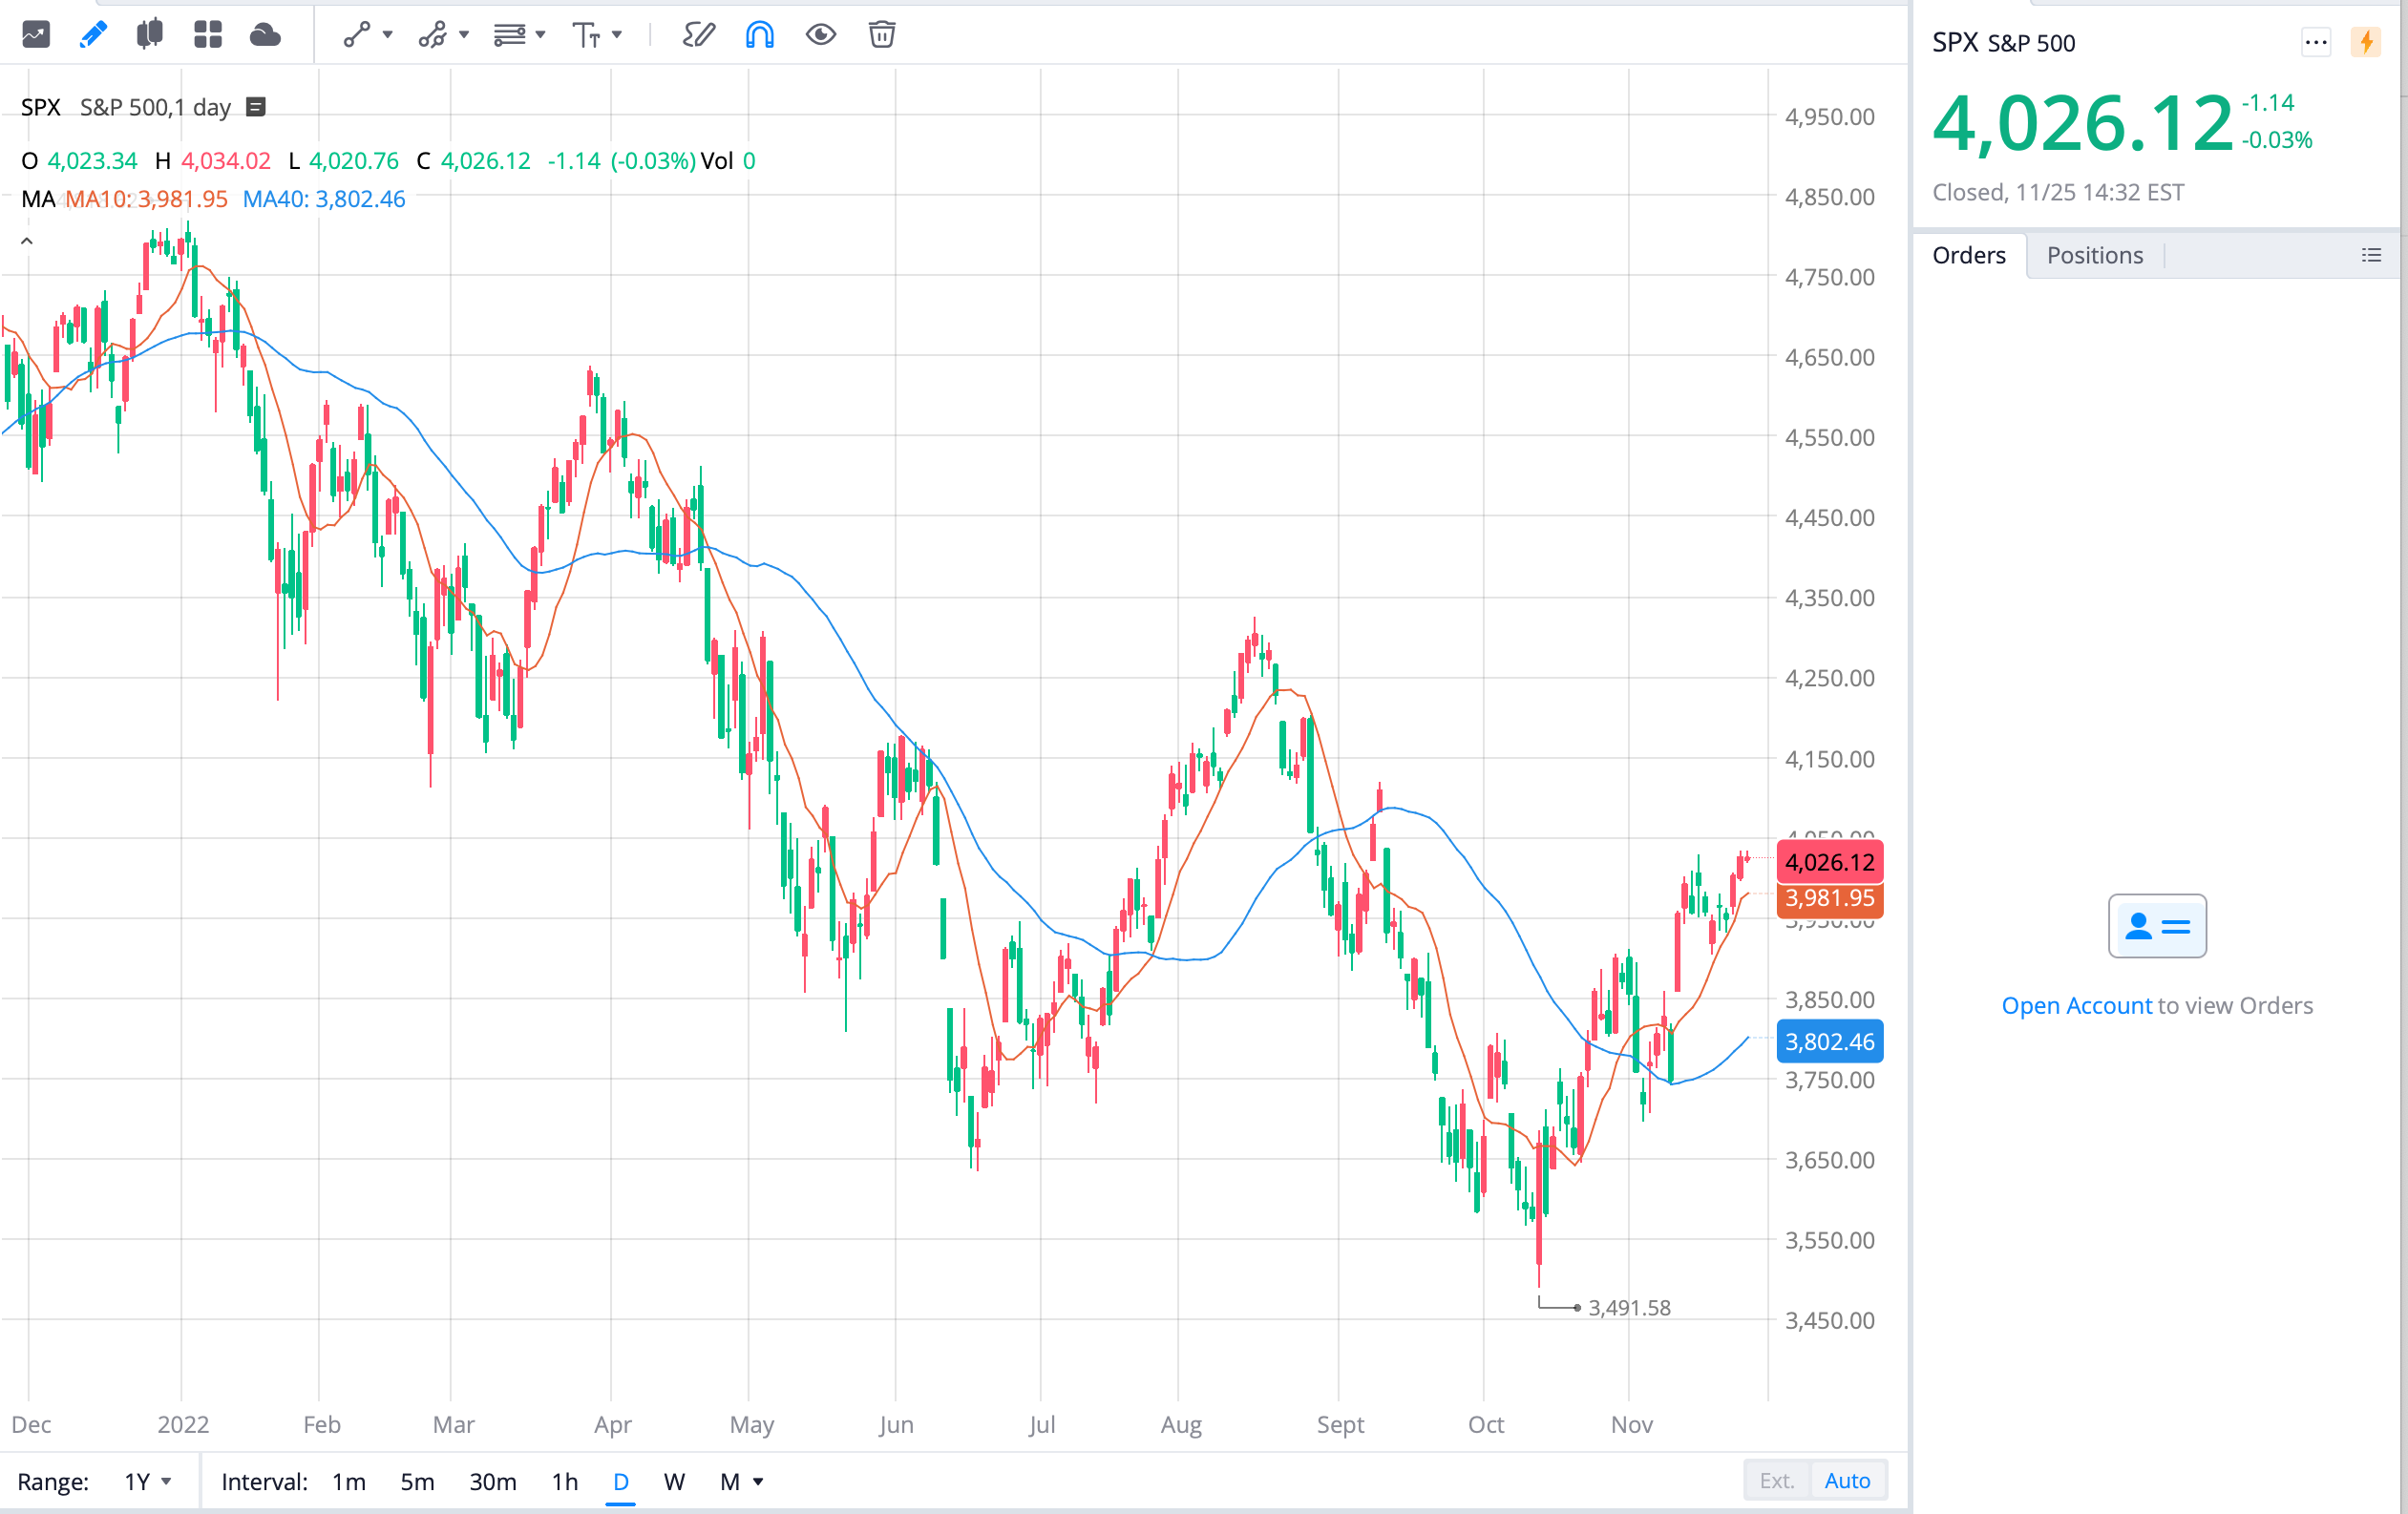
Task: Click the Open Account link
Action: coord(2076,1005)
